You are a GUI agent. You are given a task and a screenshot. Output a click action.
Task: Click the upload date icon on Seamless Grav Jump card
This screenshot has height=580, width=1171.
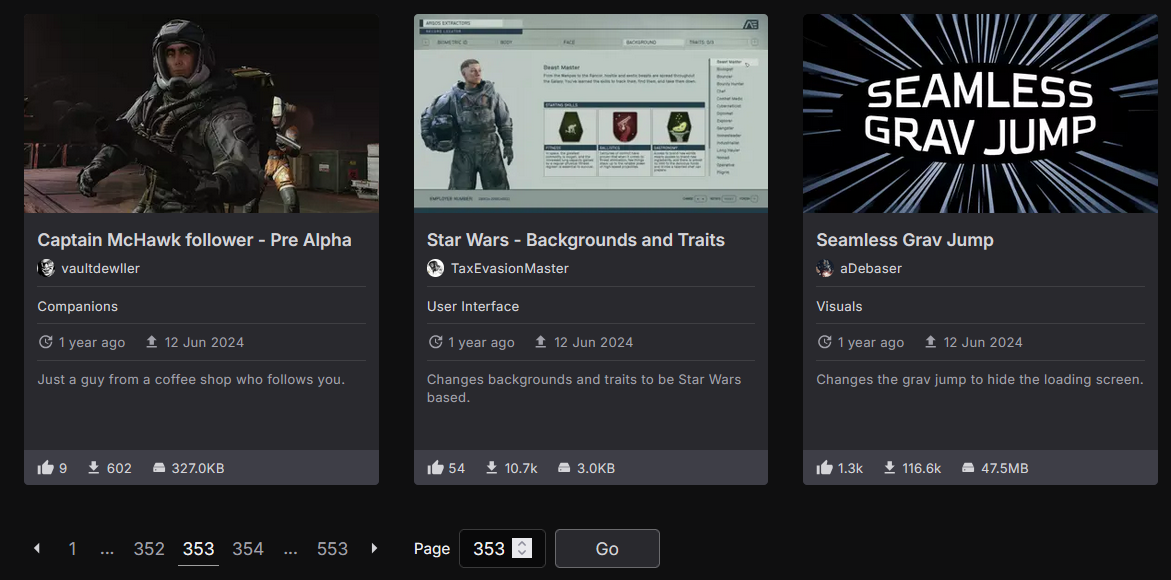[931, 342]
